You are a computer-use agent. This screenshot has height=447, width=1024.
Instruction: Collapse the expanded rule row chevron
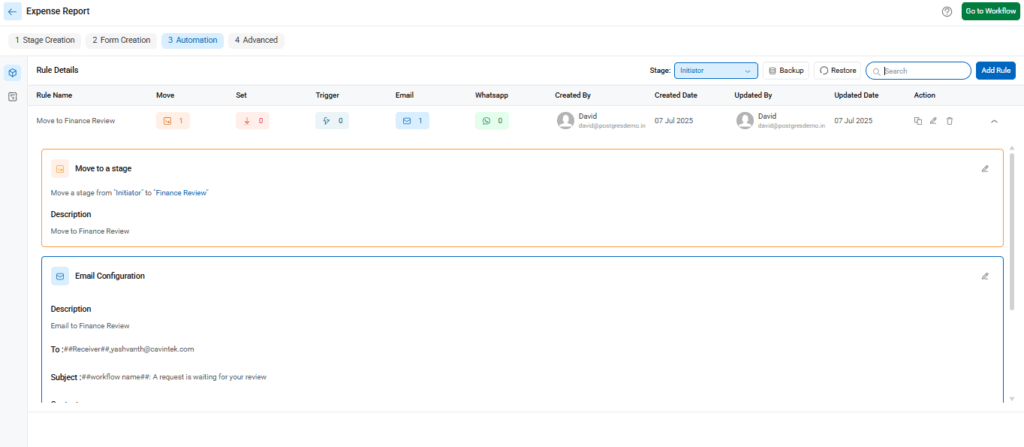point(993,121)
